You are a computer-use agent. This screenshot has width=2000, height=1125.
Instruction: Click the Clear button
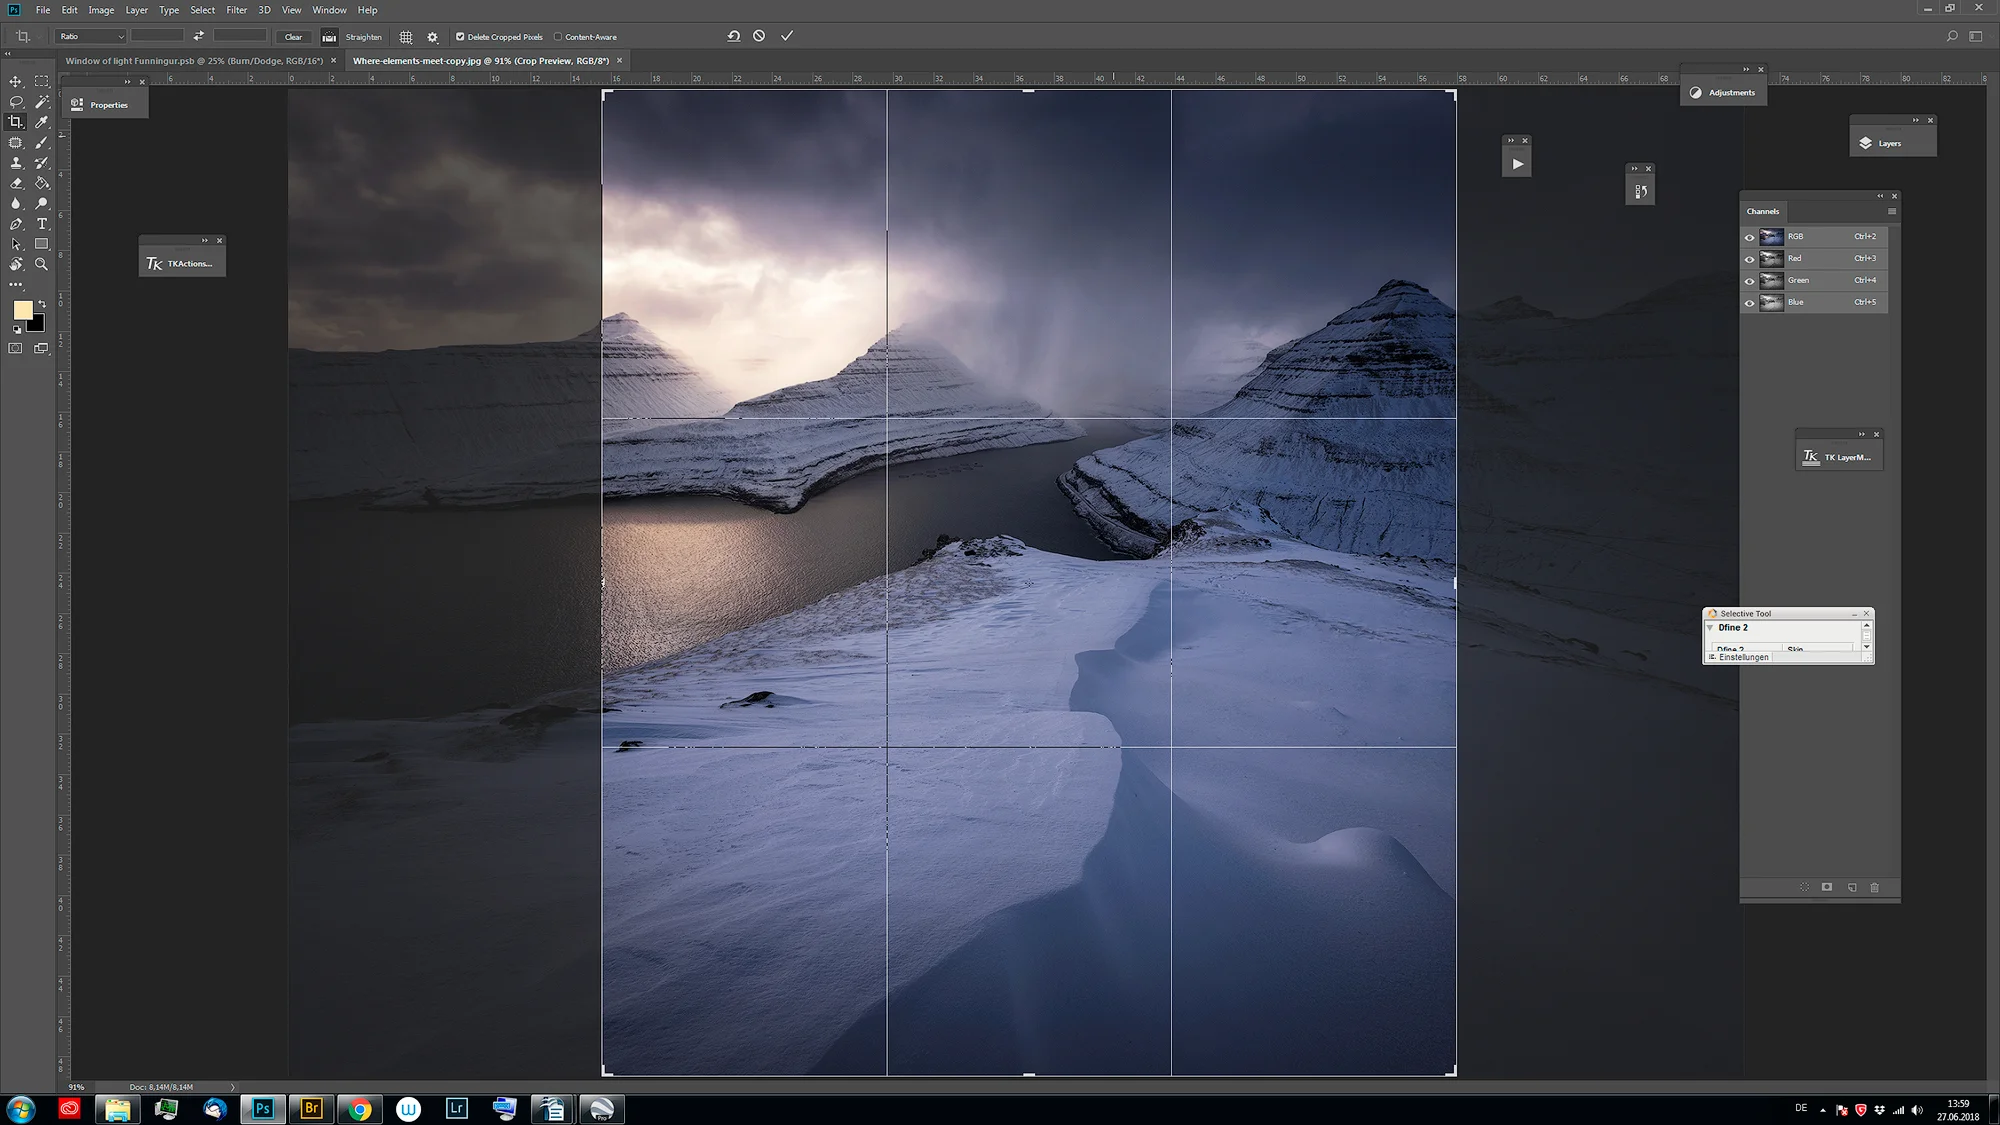(293, 37)
